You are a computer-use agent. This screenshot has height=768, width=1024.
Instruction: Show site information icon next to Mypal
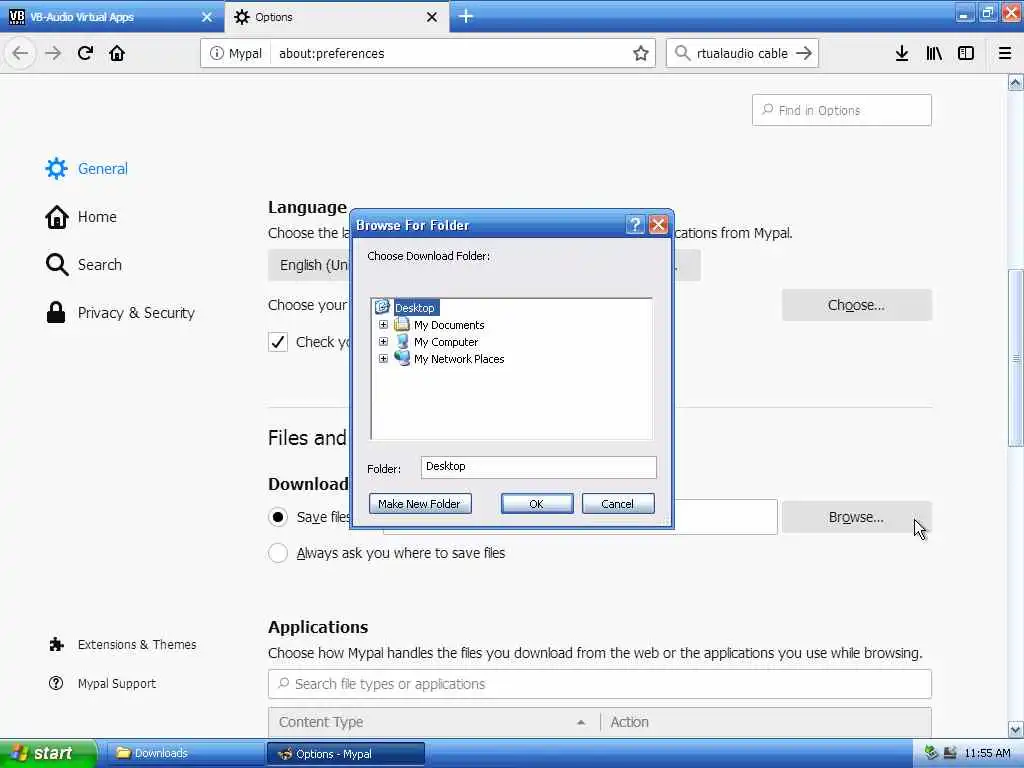(216, 54)
